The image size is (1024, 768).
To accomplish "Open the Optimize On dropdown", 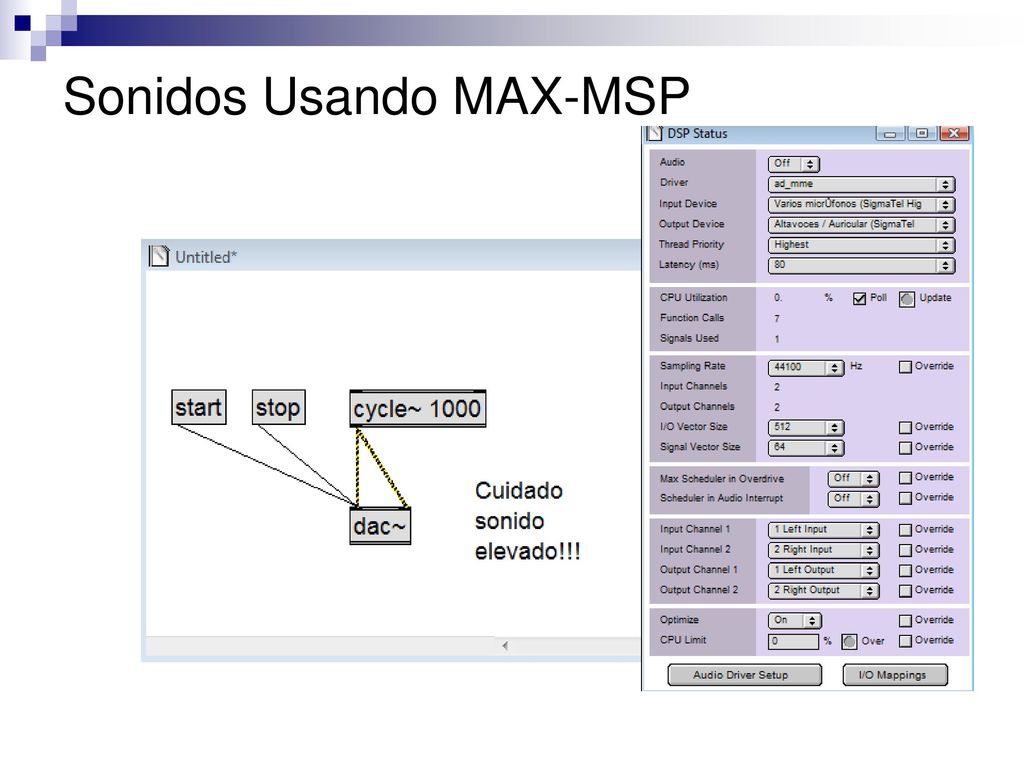I will coord(794,621).
